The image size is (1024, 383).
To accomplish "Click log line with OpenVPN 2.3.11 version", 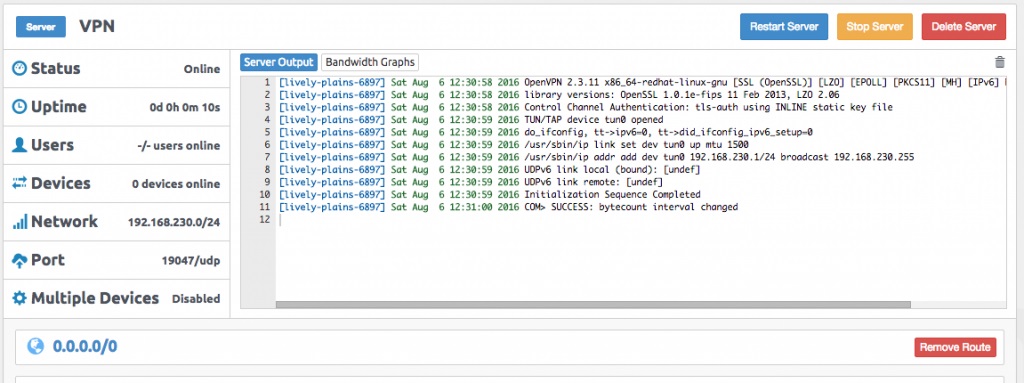I will click(643, 82).
